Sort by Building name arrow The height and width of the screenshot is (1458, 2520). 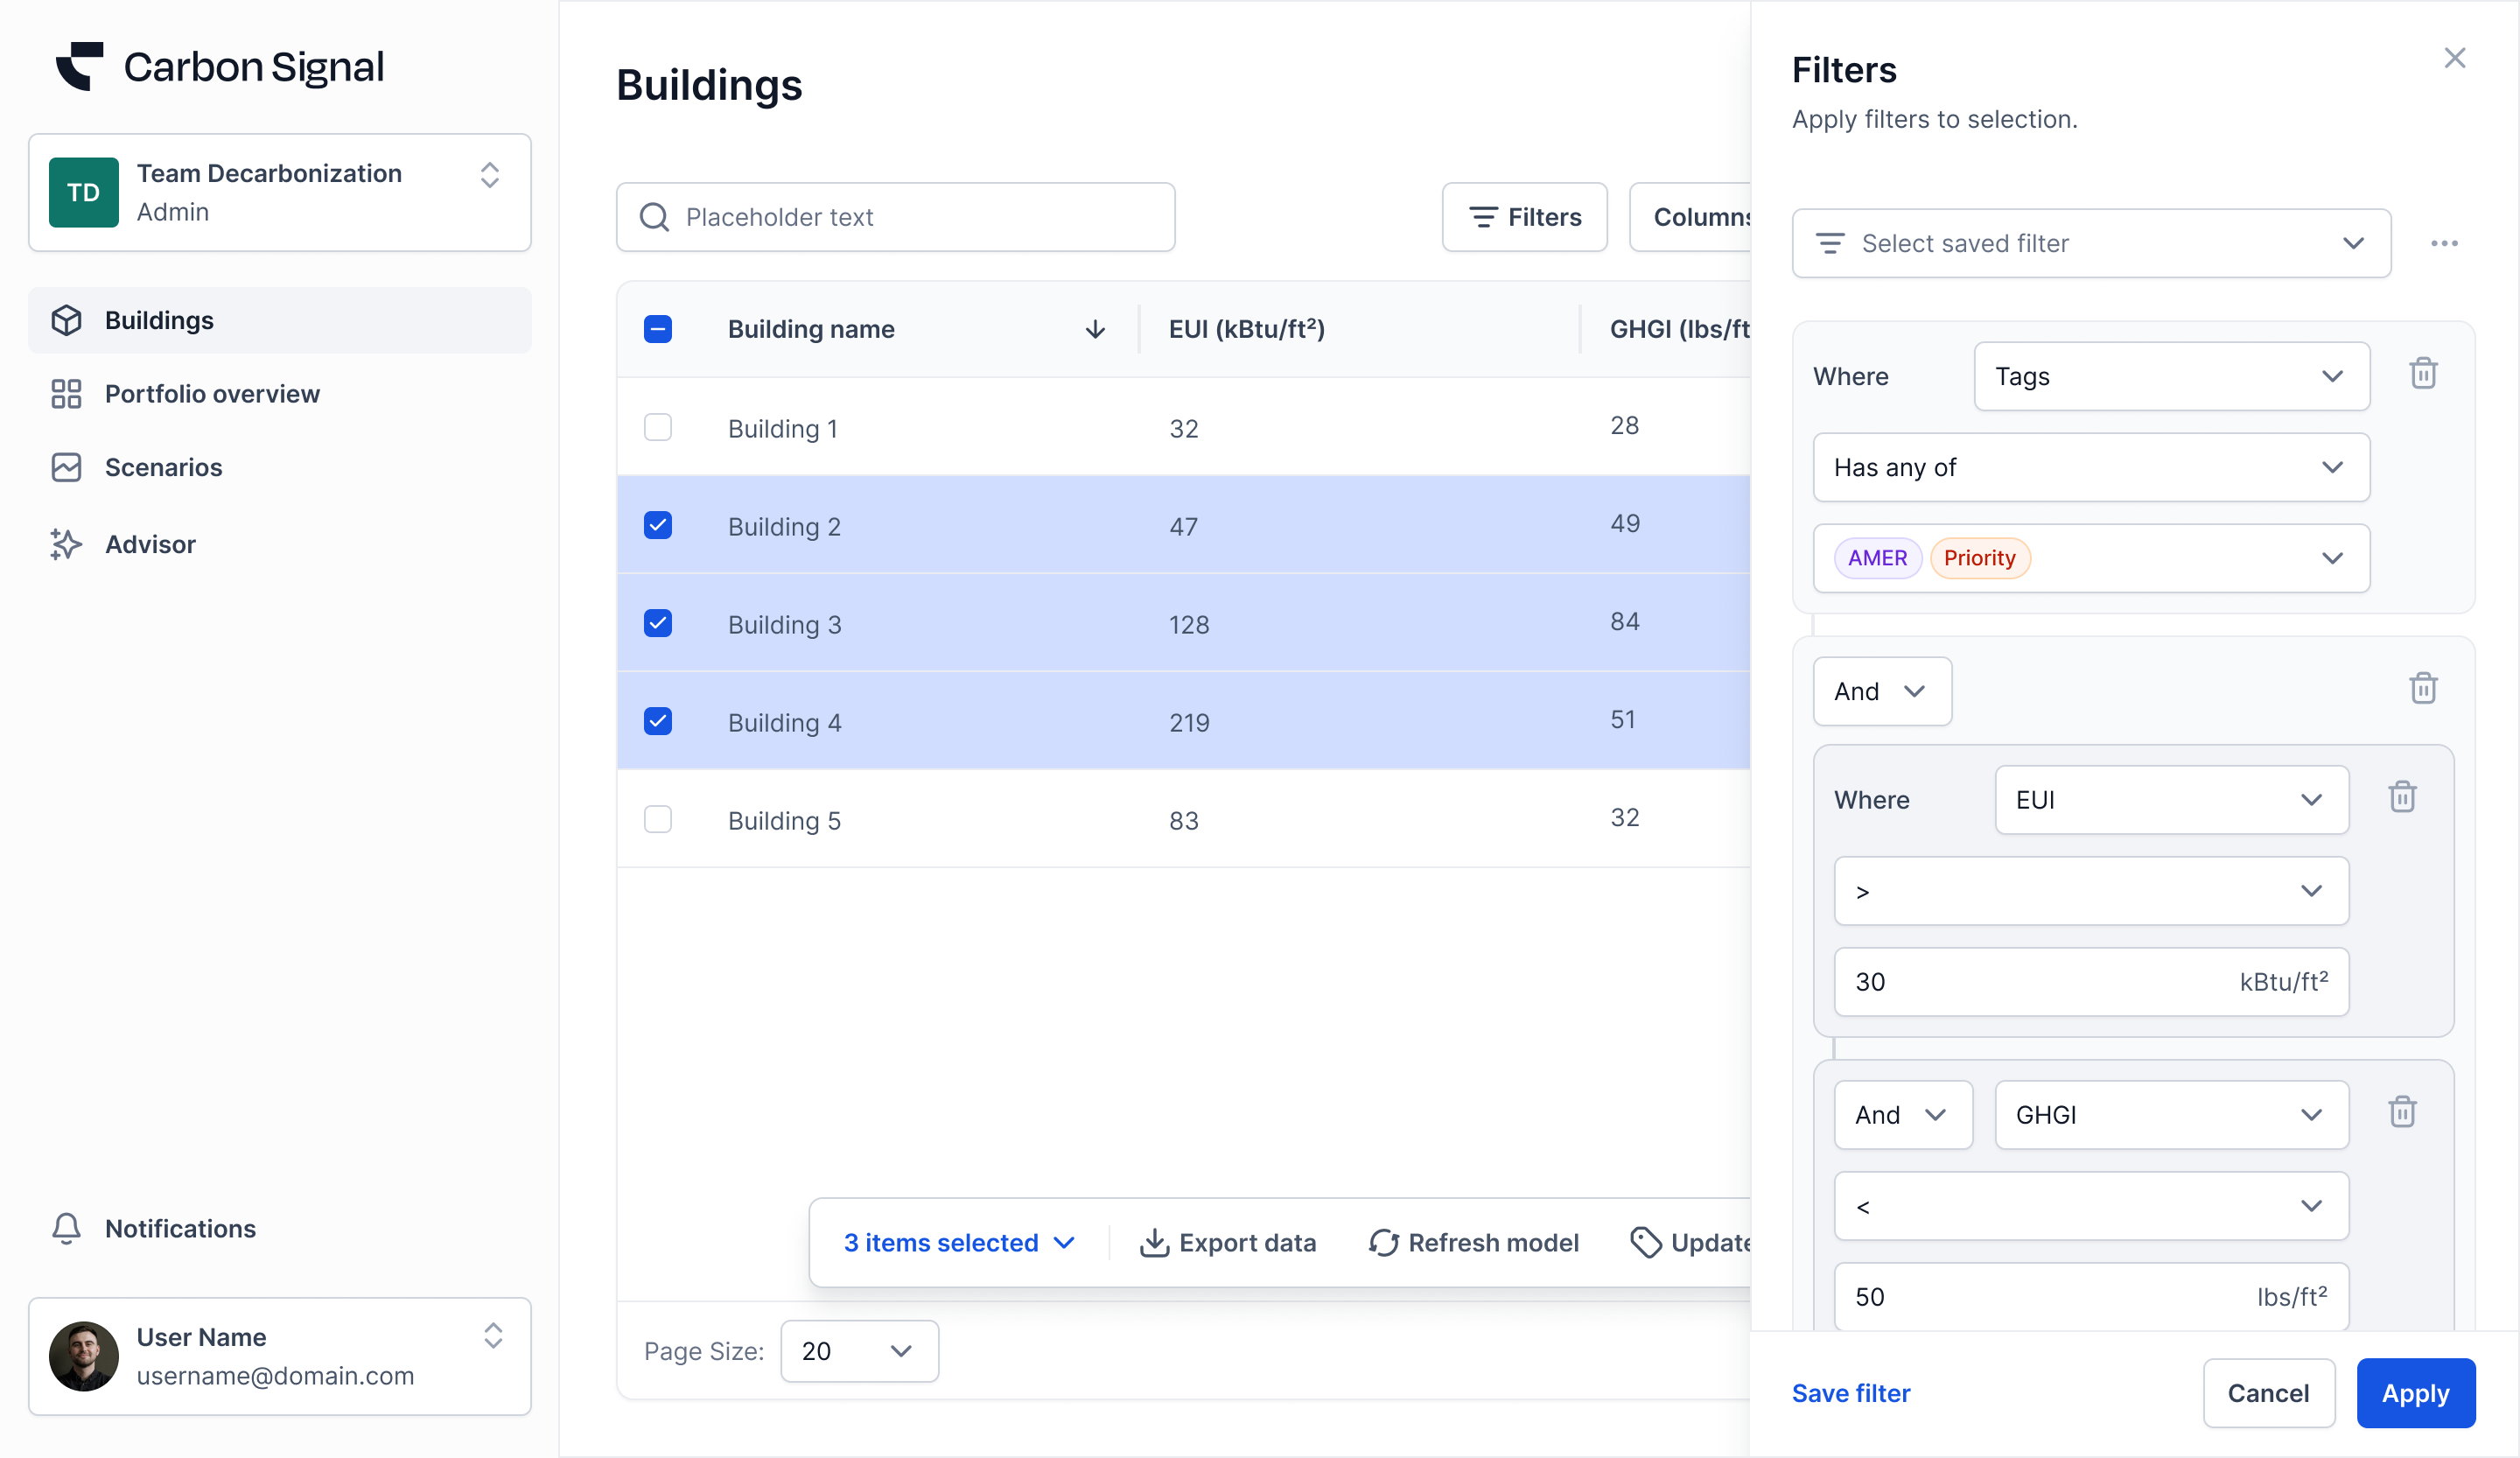(1095, 329)
